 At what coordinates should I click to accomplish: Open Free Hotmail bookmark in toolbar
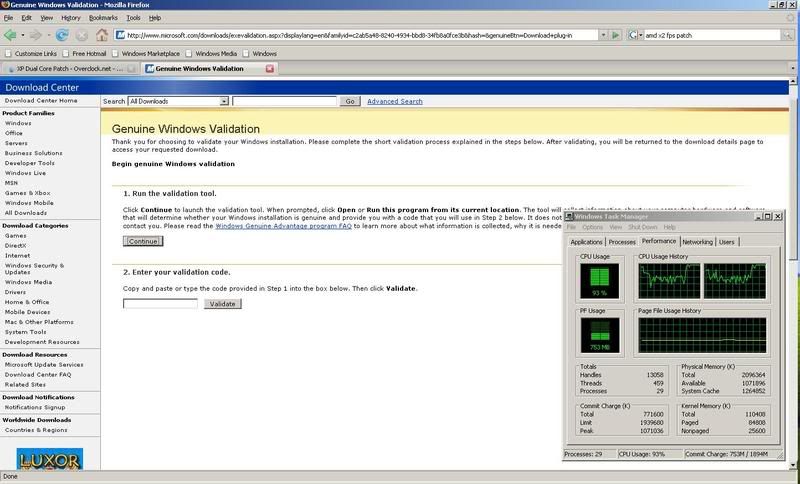click(x=90, y=53)
